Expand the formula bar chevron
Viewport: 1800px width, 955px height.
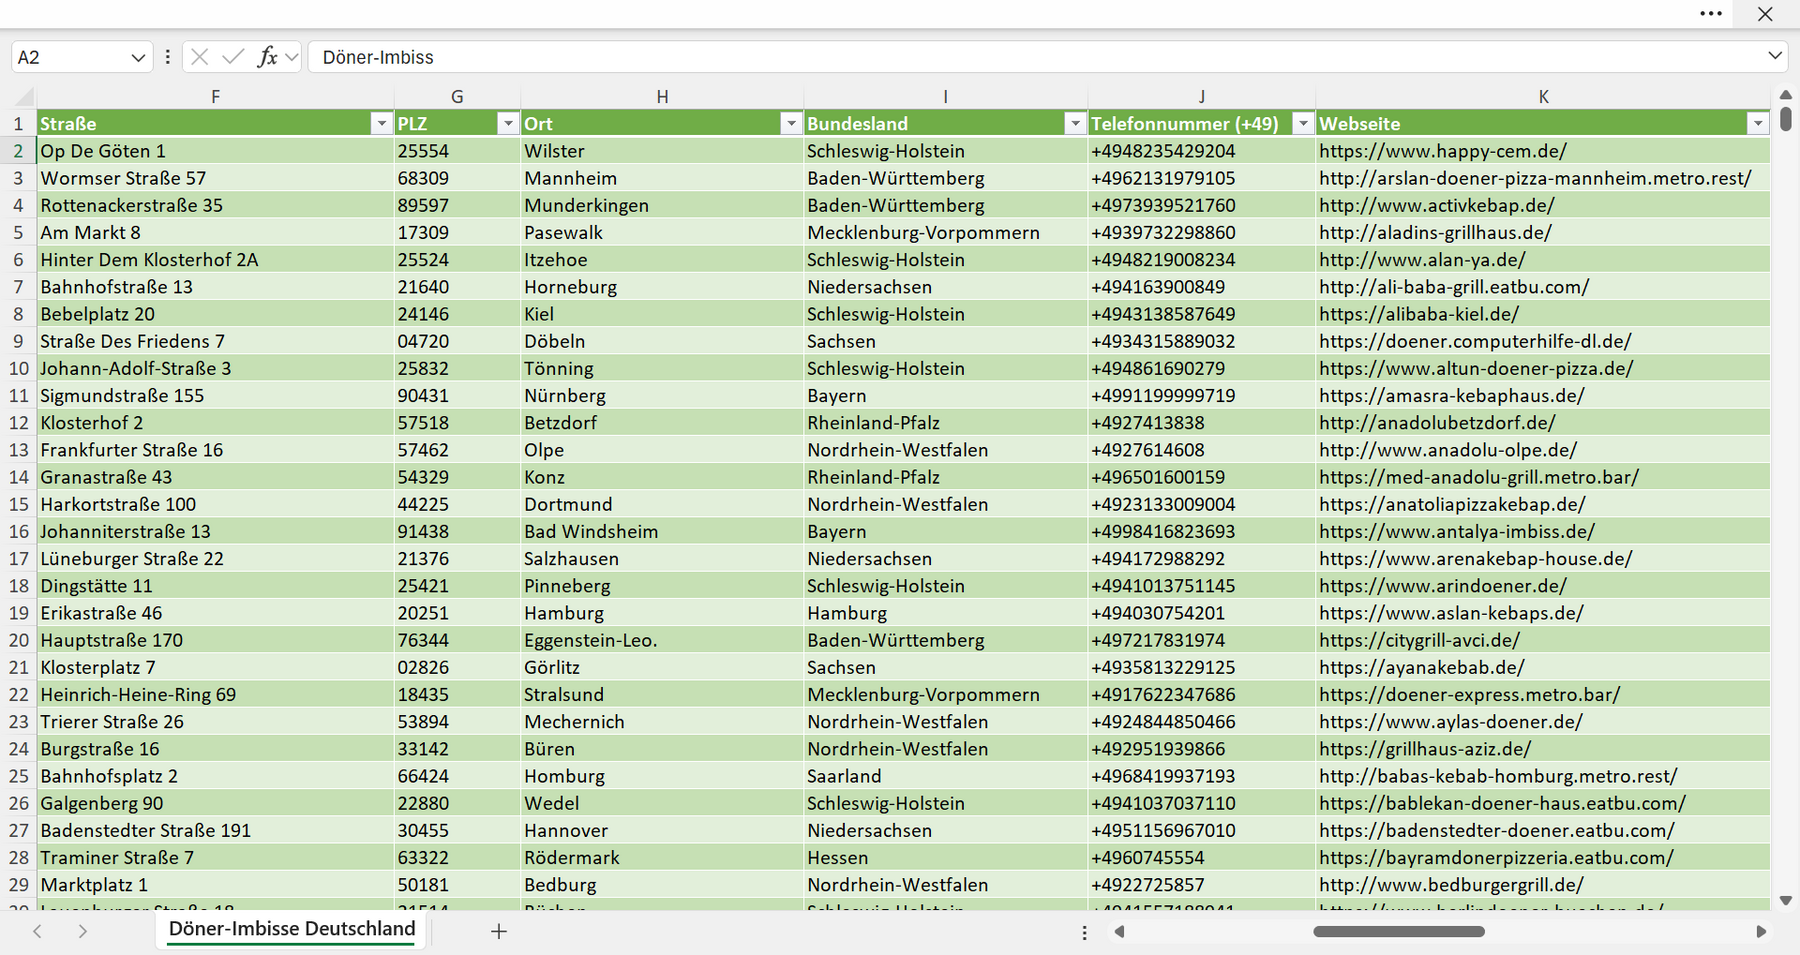(x=1775, y=56)
